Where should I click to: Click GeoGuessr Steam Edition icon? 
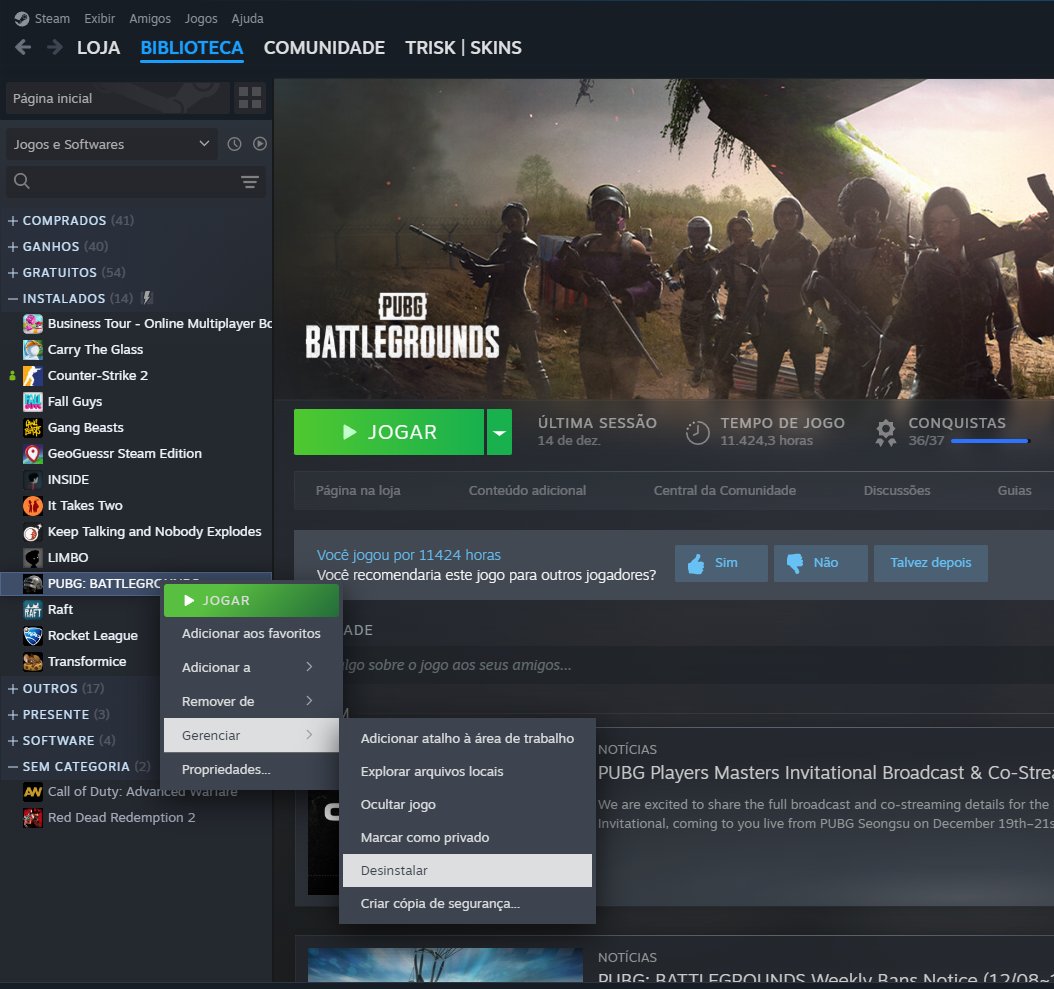point(33,454)
